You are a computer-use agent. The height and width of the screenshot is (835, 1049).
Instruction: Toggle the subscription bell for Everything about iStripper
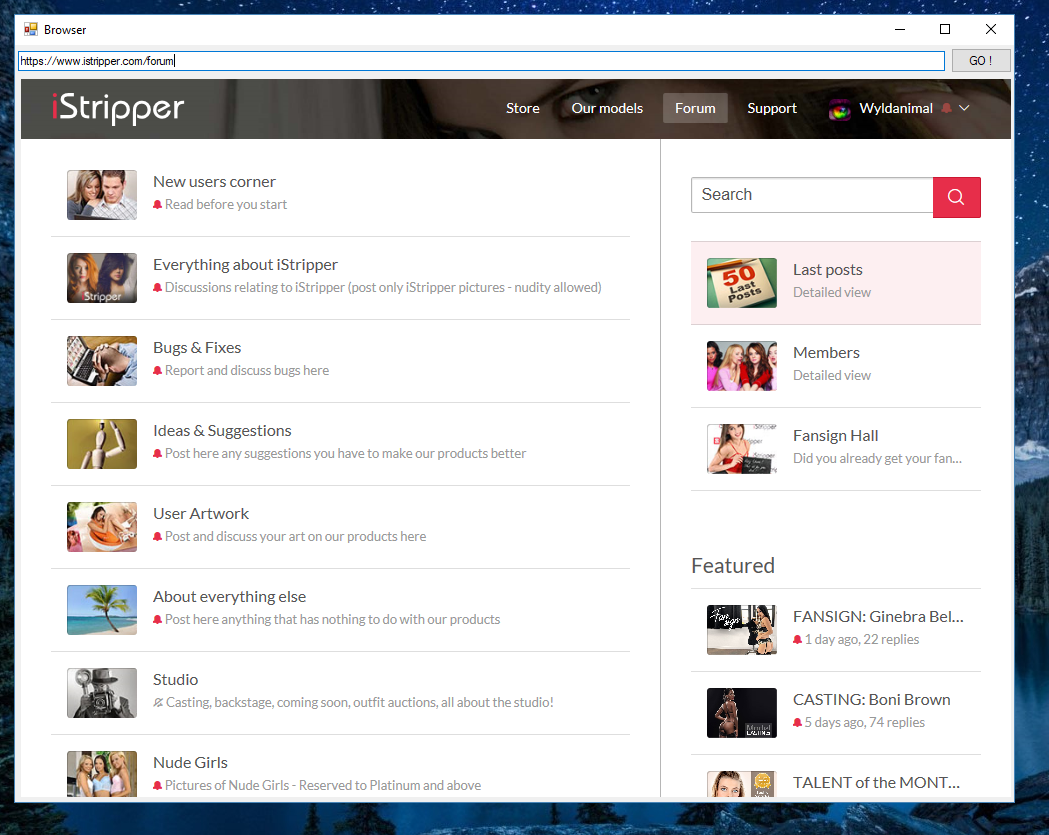click(157, 287)
